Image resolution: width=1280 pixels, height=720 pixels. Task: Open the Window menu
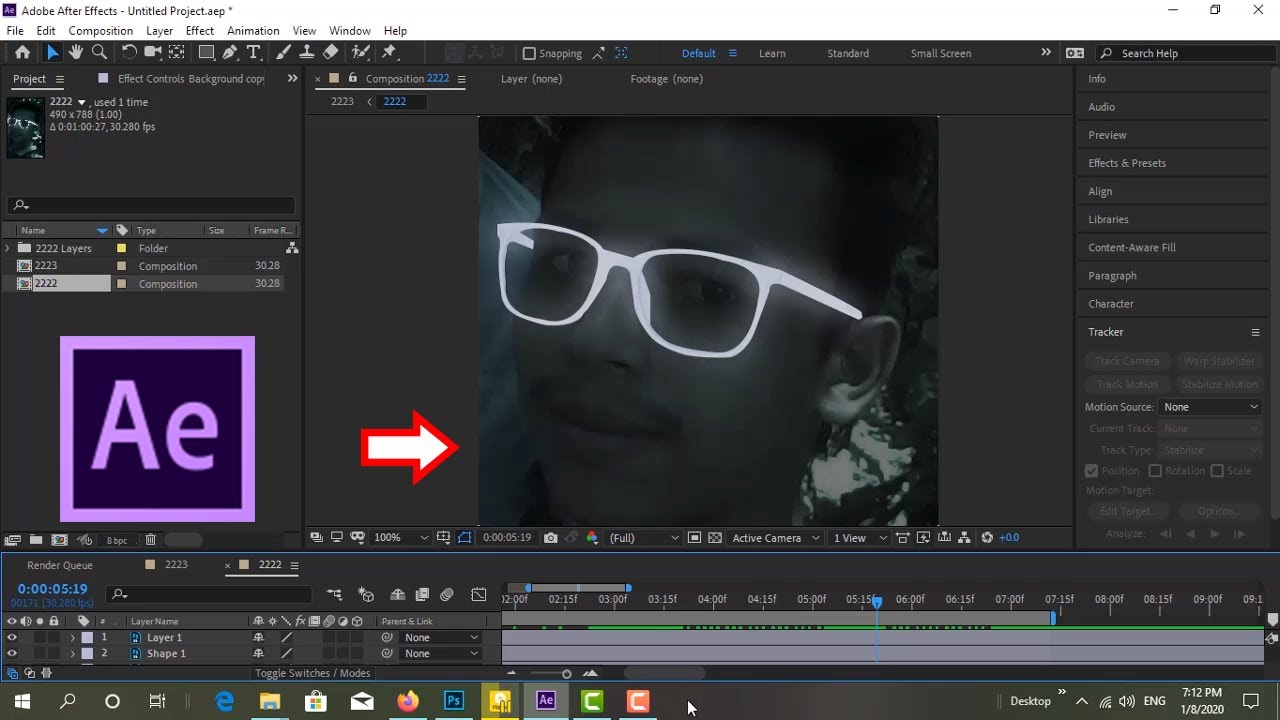350,31
